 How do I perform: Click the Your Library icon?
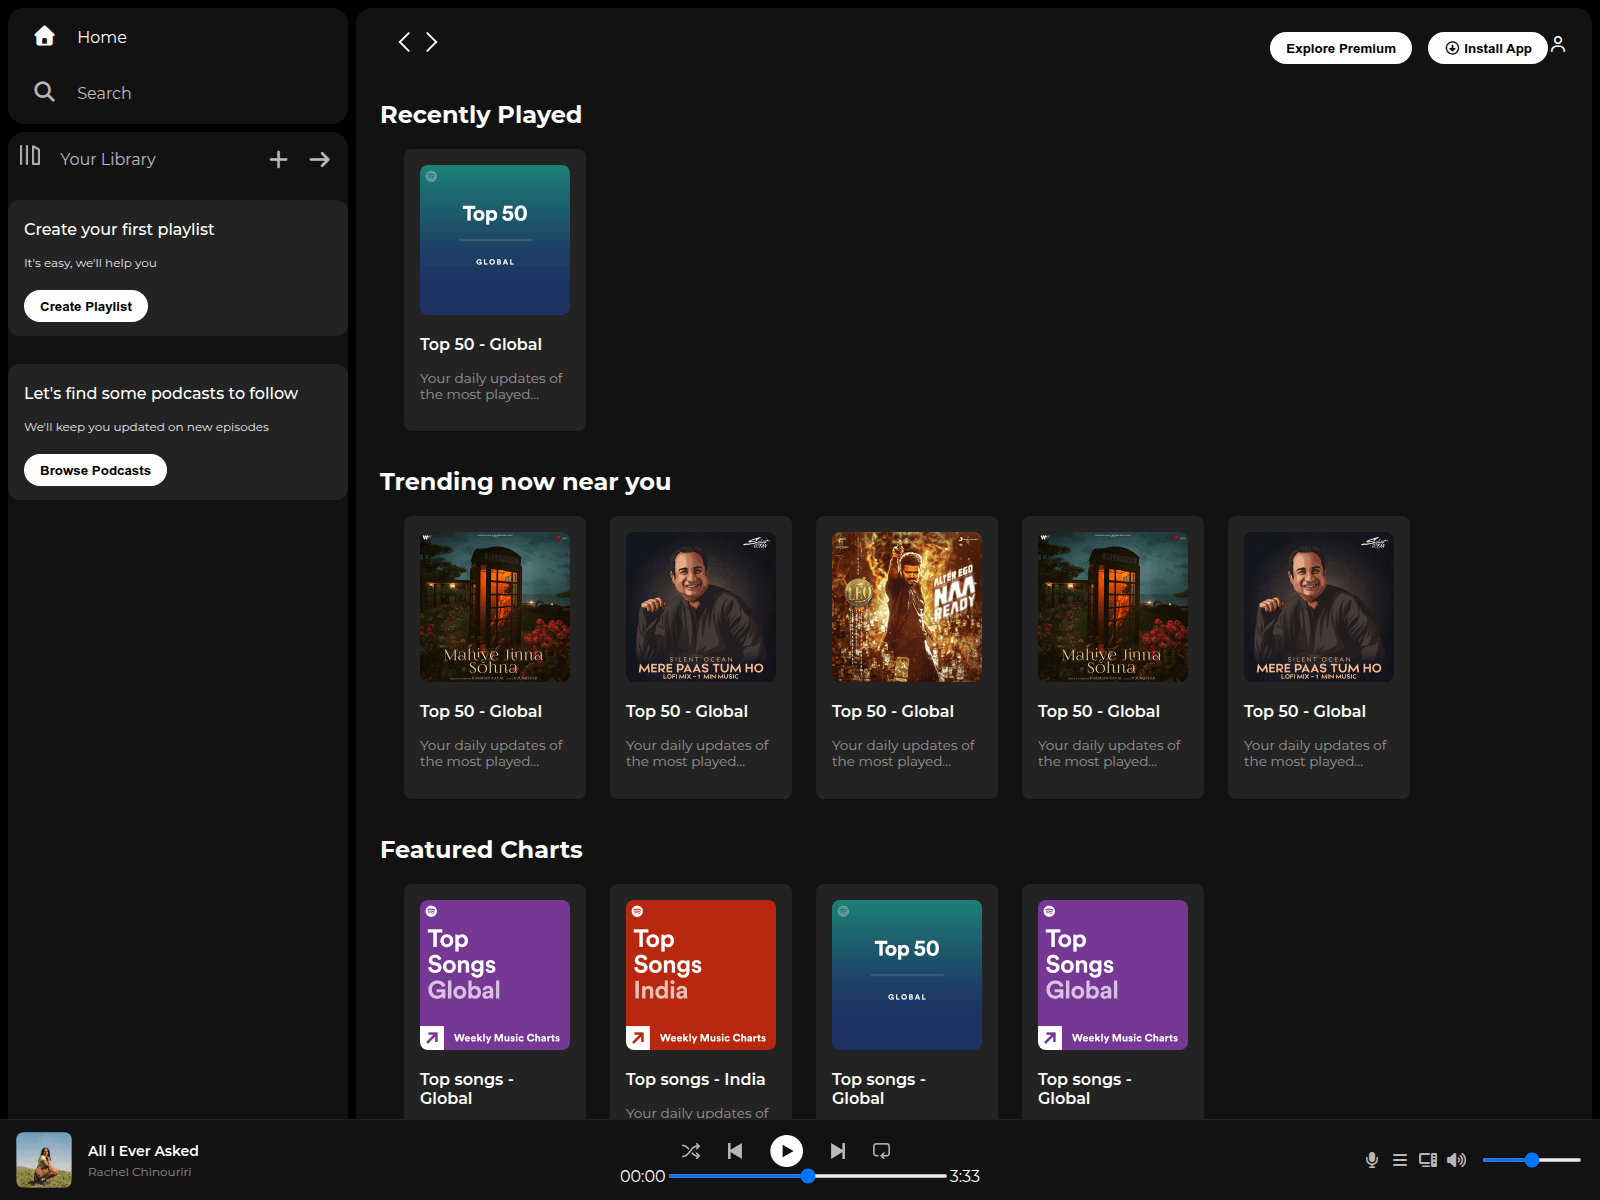[30, 155]
